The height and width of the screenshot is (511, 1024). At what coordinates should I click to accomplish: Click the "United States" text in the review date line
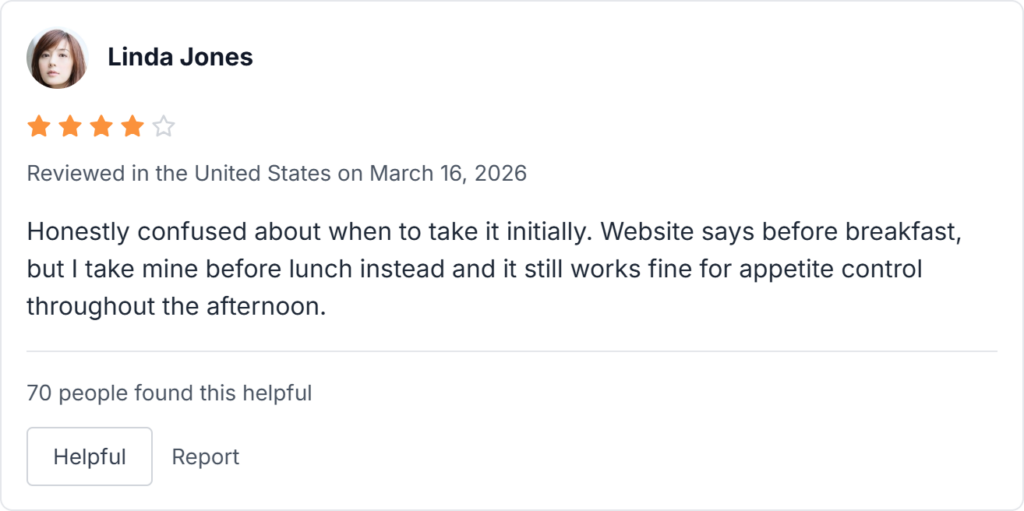[x=262, y=173]
